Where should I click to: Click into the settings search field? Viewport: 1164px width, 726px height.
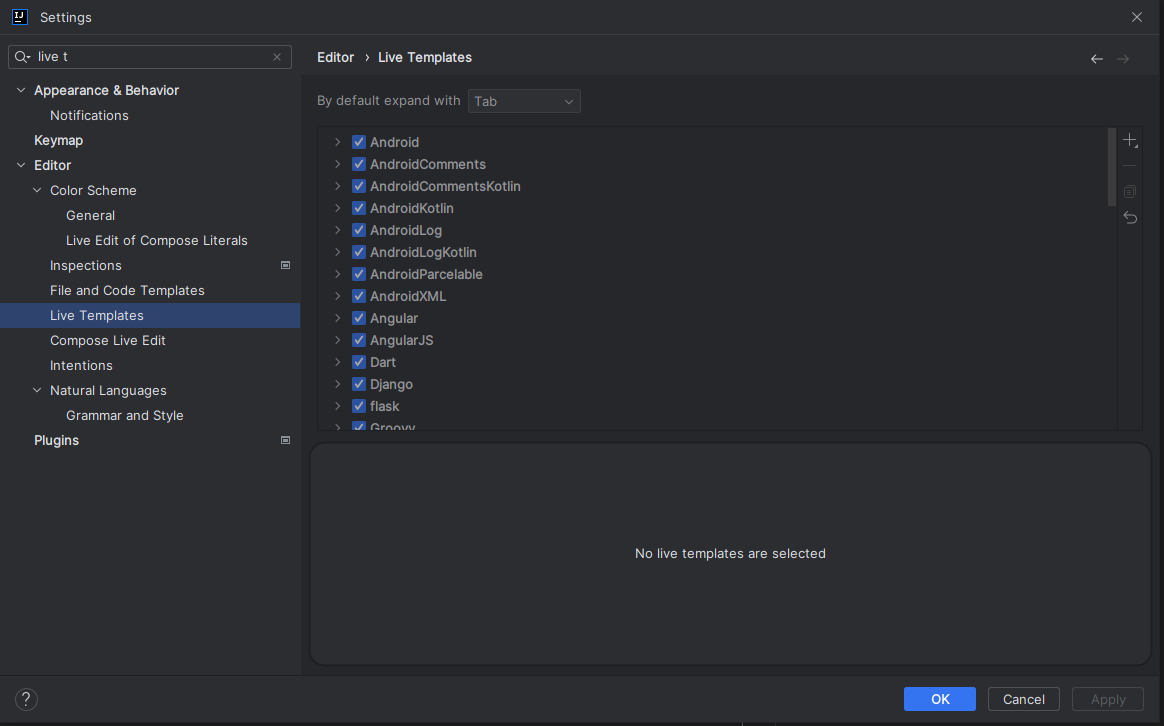click(150, 57)
